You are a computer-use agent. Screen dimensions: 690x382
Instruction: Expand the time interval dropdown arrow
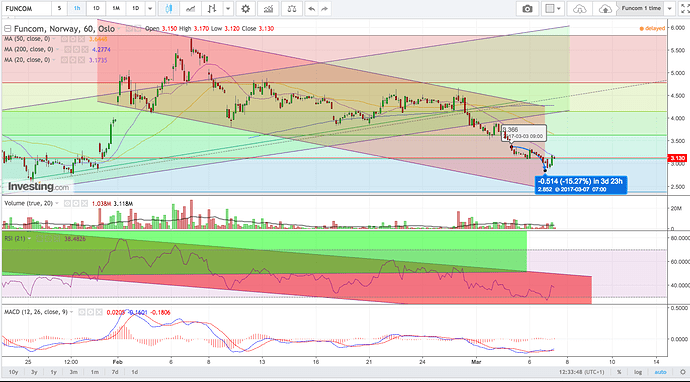point(150,8)
